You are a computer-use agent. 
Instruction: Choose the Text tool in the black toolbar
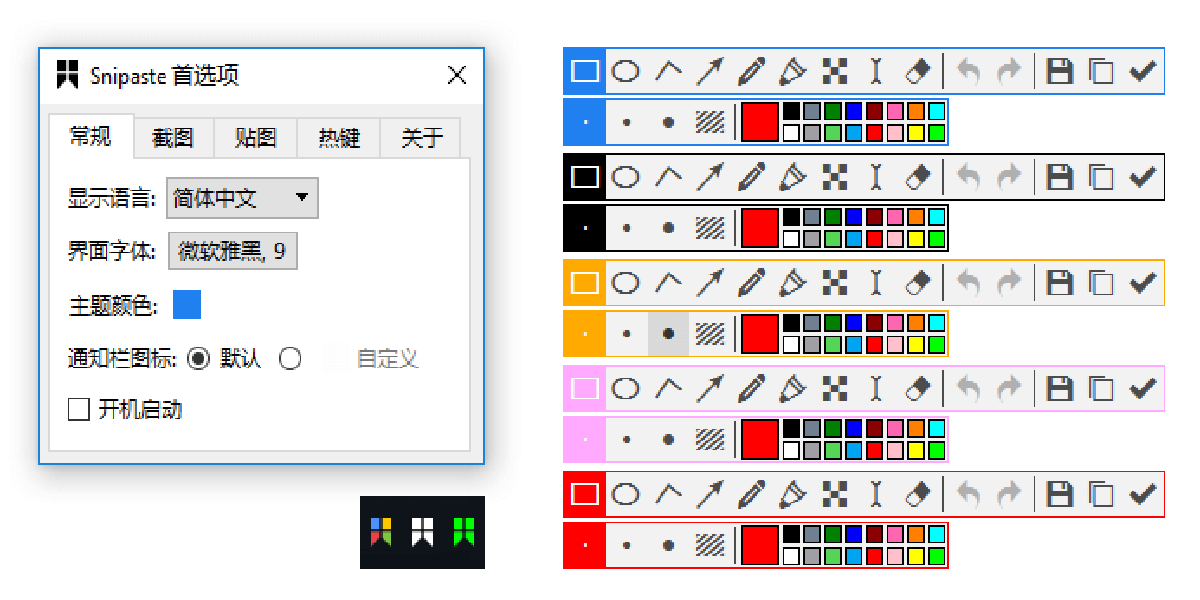coord(876,177)
